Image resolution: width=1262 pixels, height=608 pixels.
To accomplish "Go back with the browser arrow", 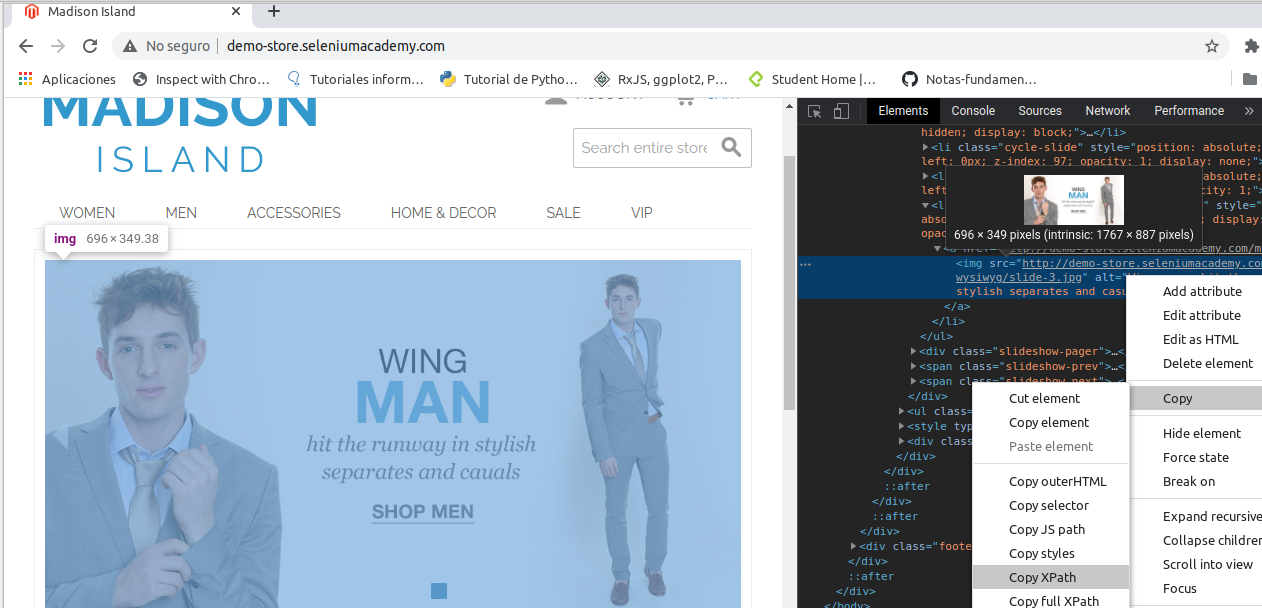I will tap(26, 46).
